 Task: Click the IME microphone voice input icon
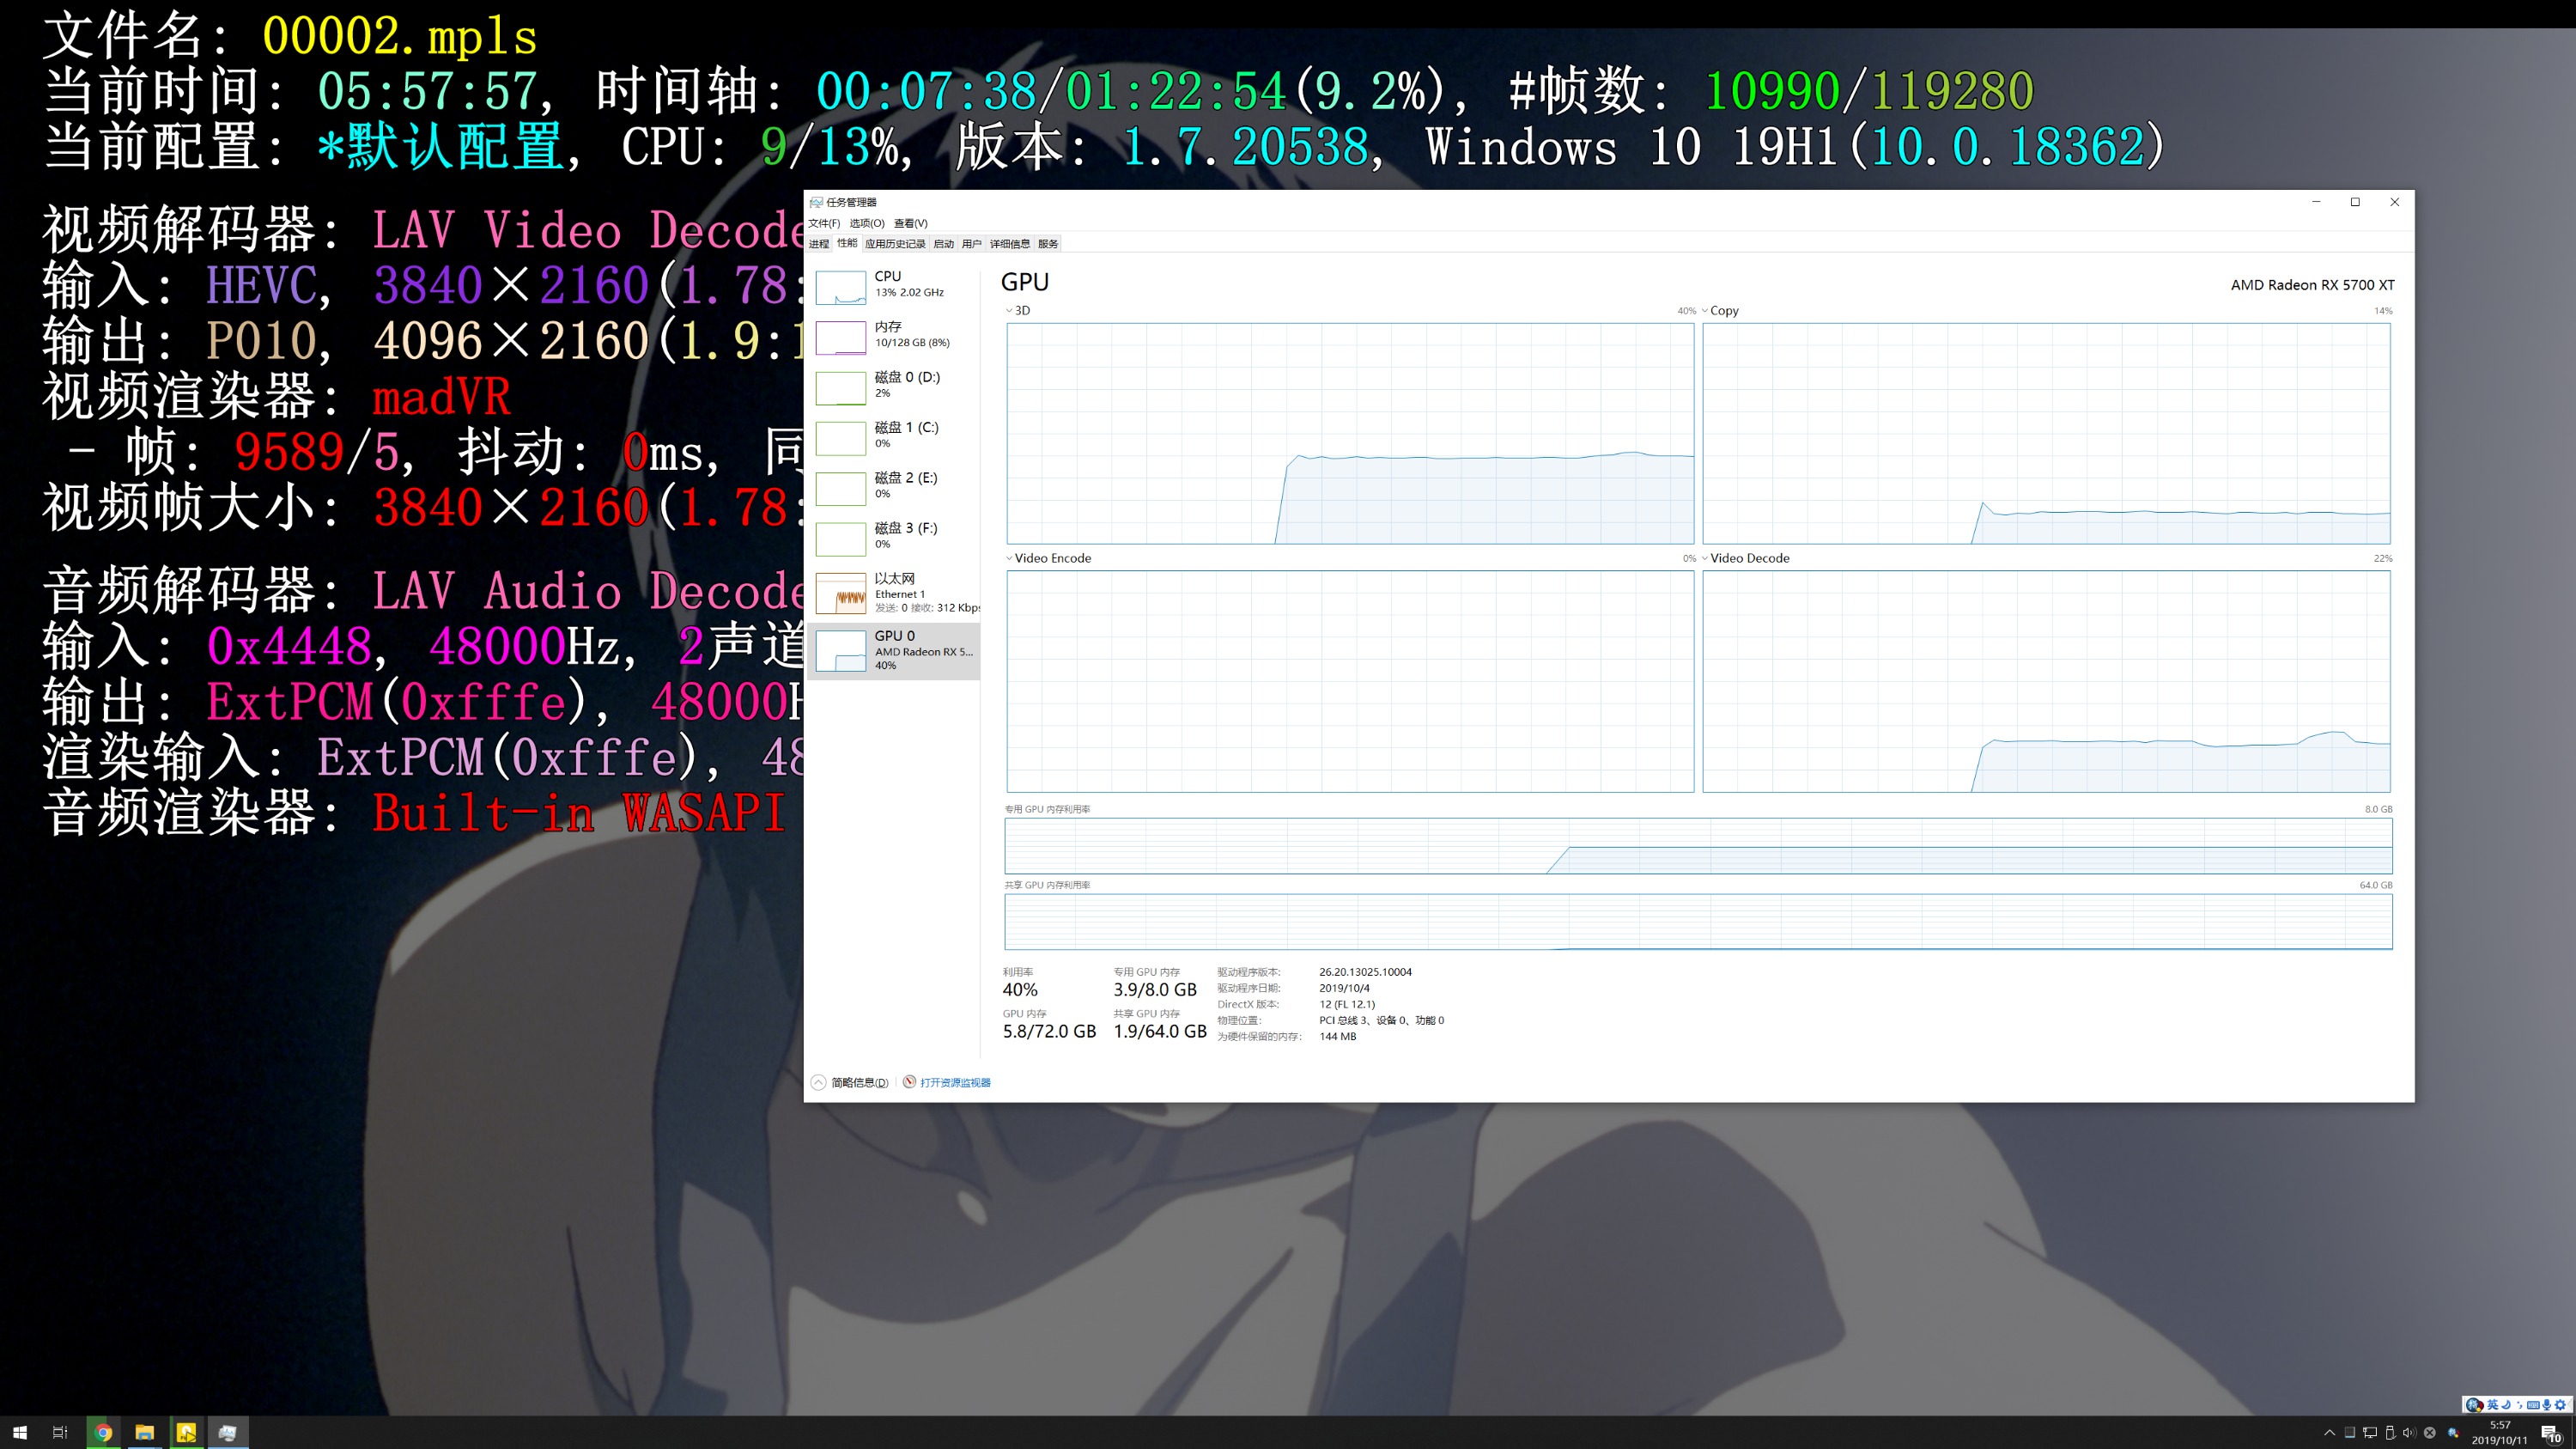pos(2546,1405)
